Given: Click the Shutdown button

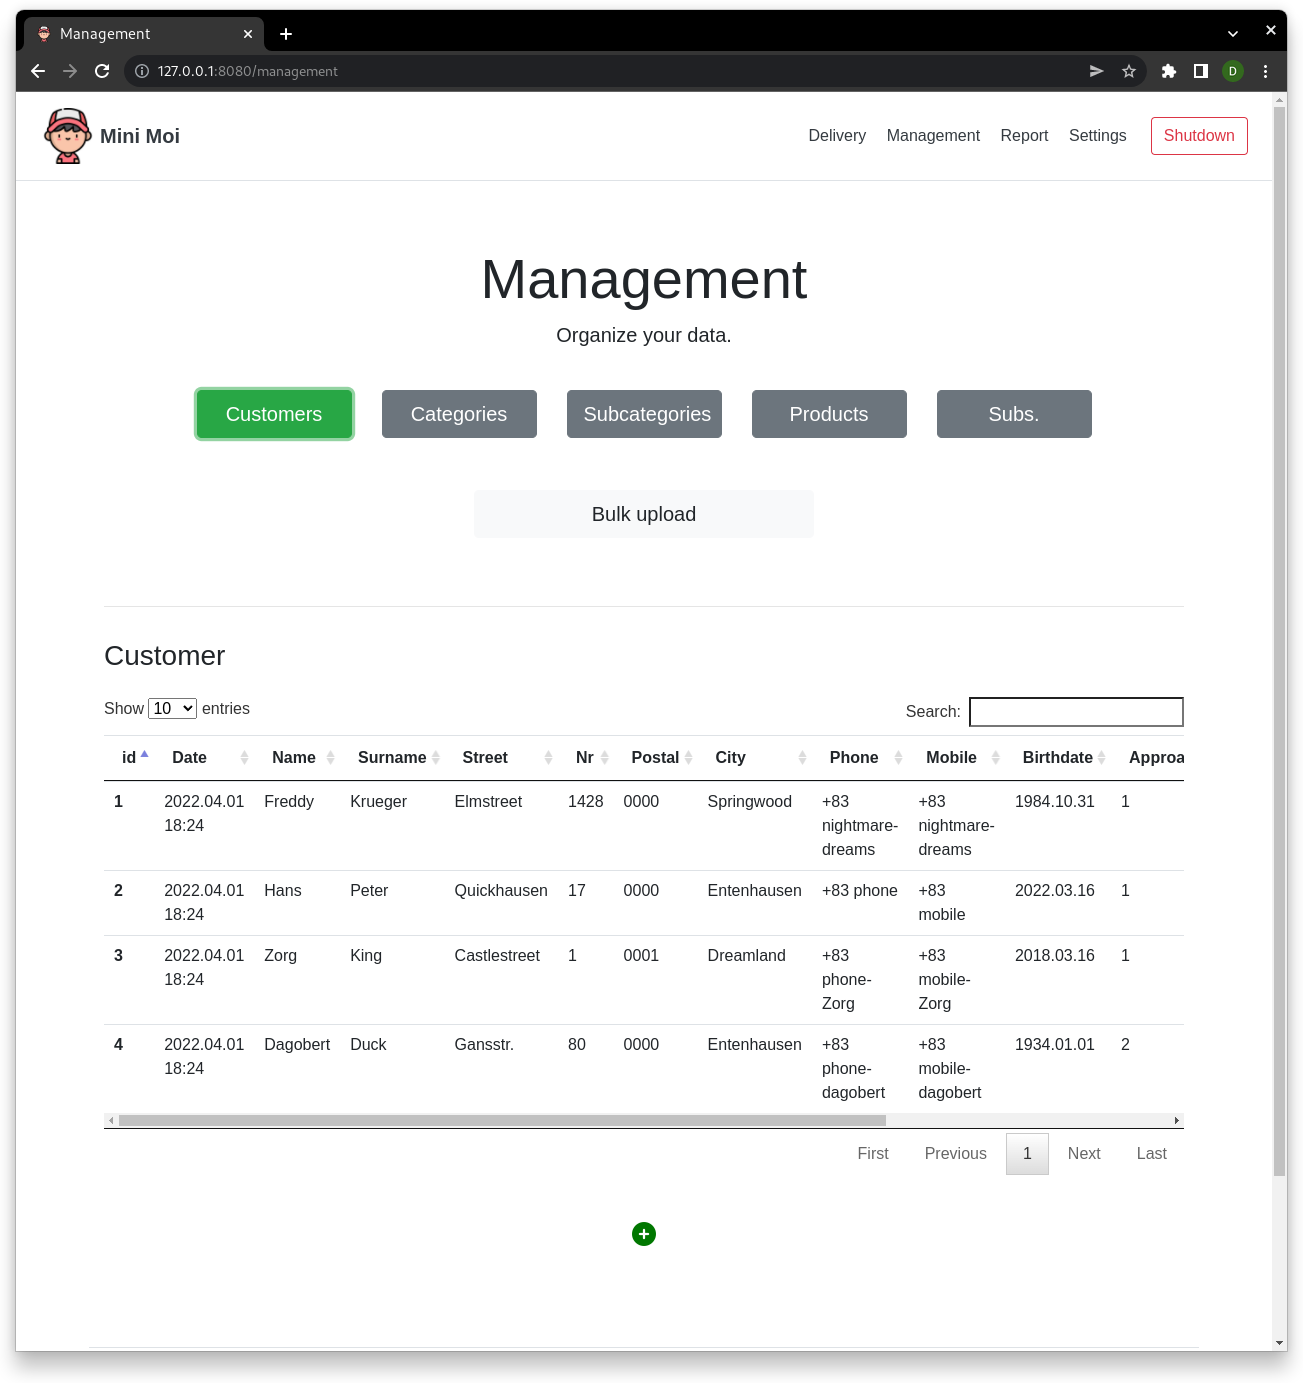Looking at the screenshot, I should pos(1199,135).
